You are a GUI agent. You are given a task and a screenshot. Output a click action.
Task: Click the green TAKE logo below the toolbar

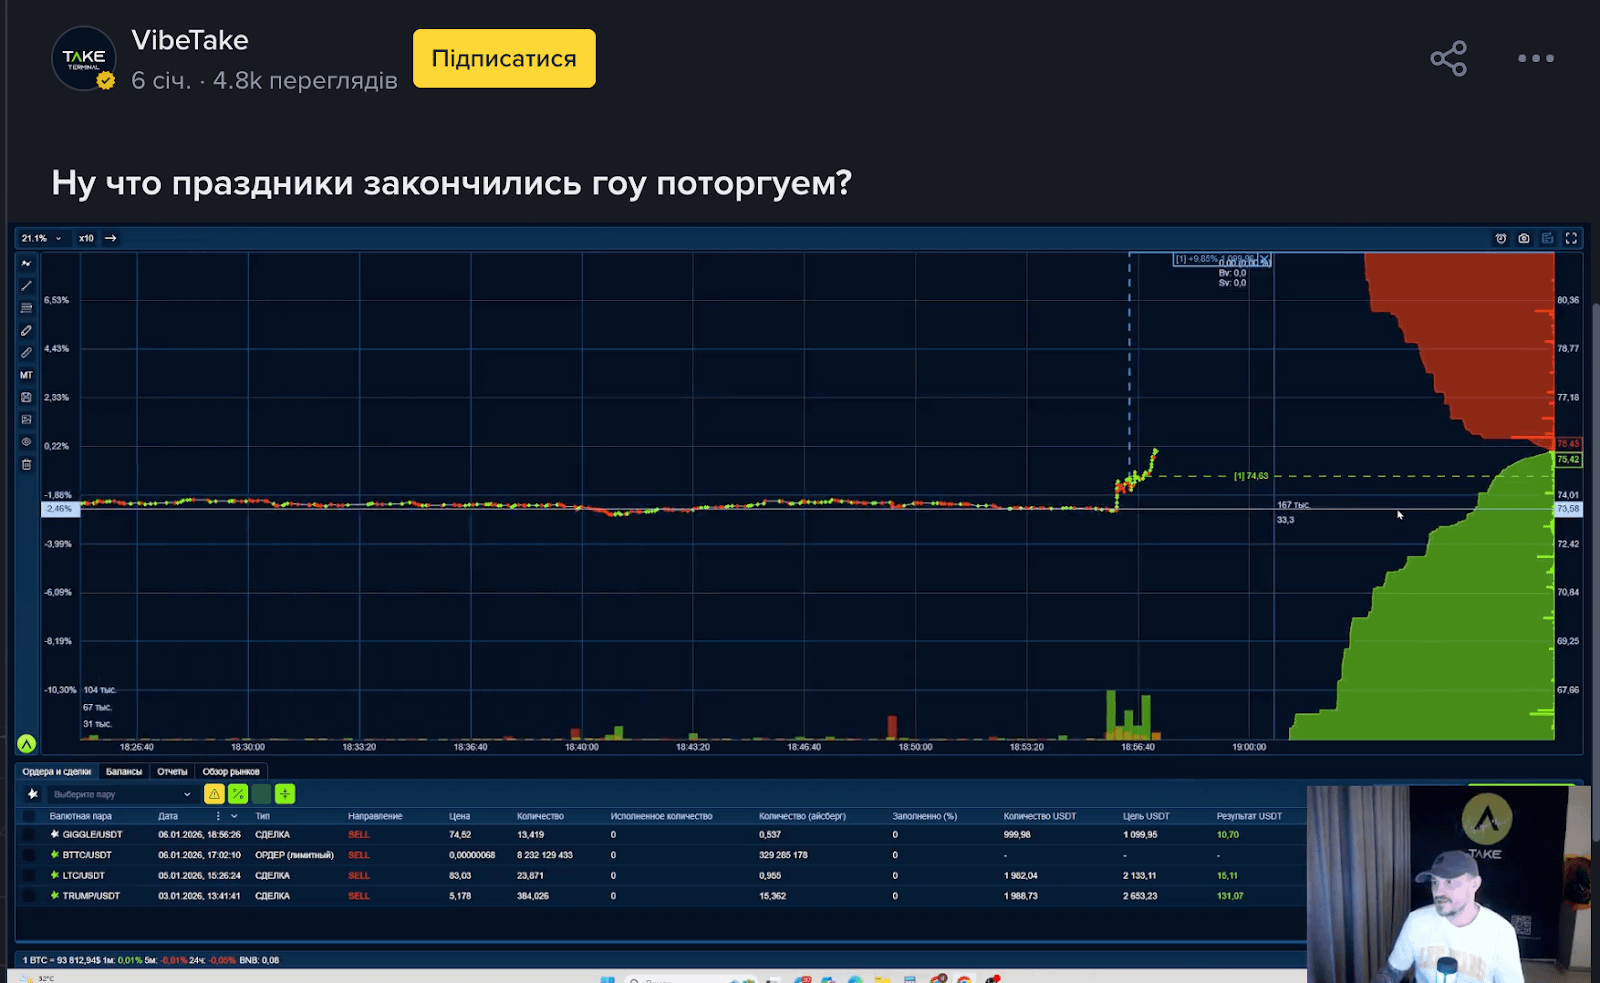point(27,744)
